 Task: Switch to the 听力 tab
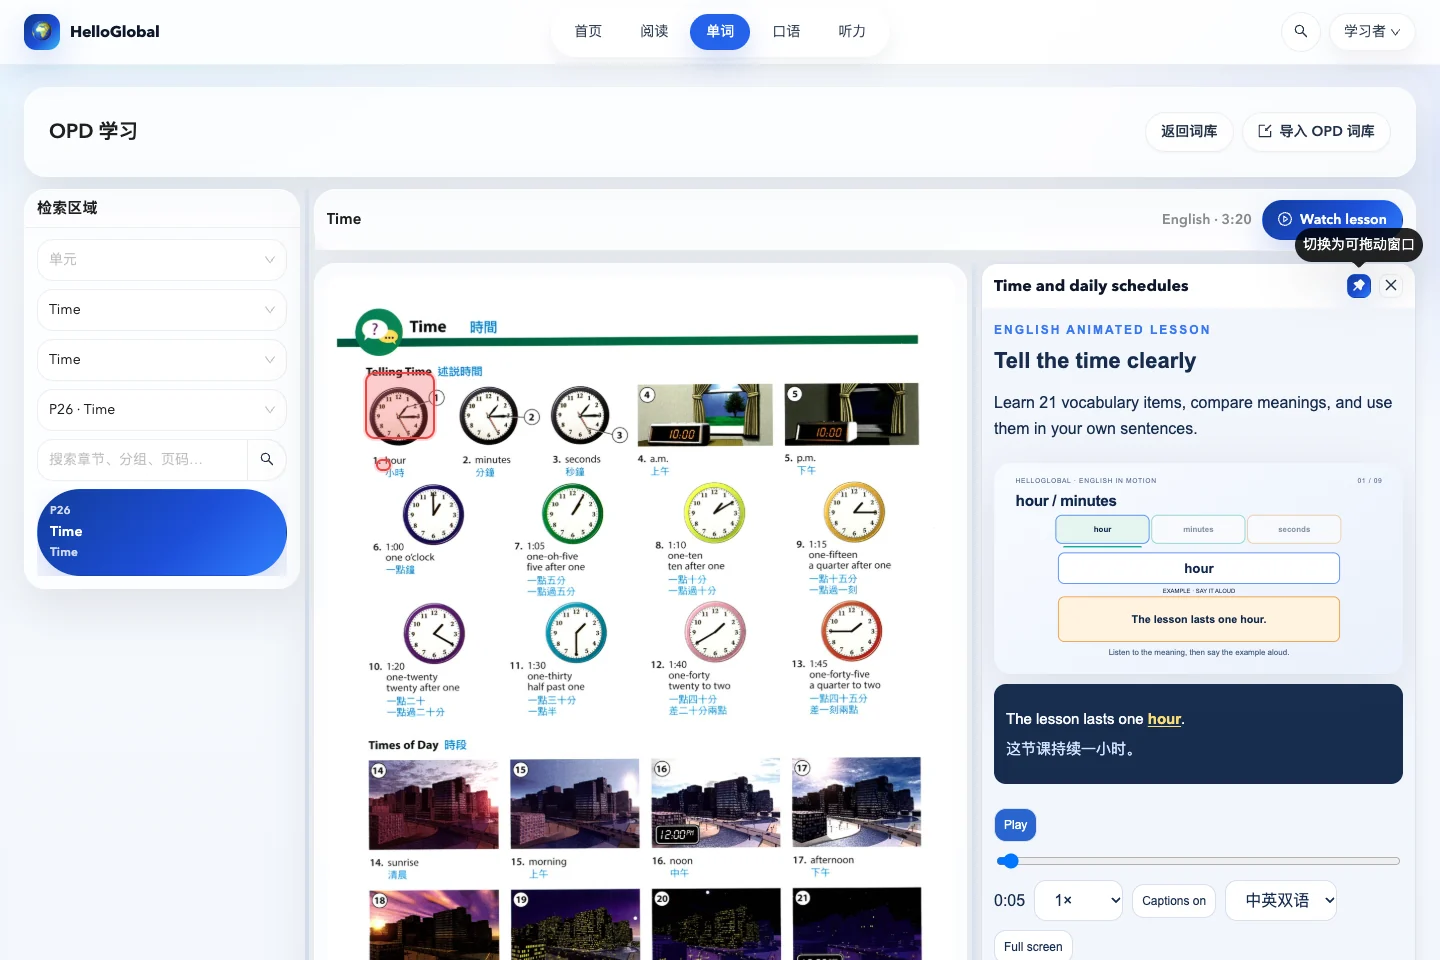(x=852, y=32)
